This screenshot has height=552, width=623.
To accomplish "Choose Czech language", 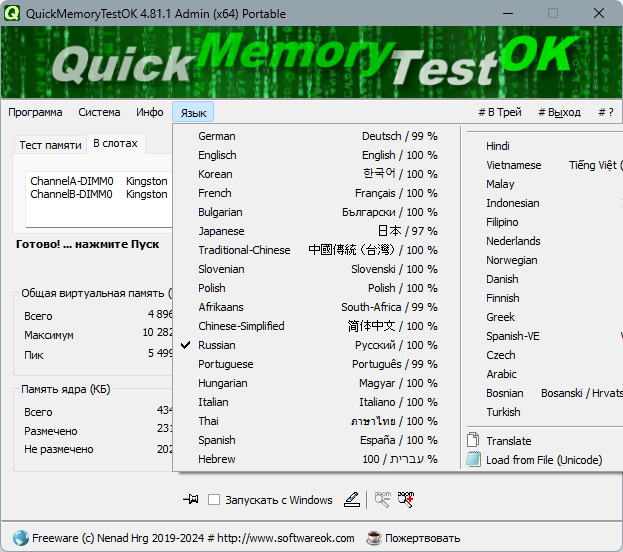I will tap(544, 355).
